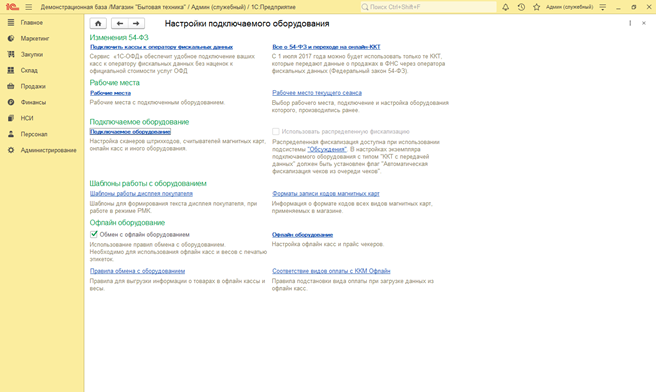
Task: Click Закупки cart icon
Action: [x=11, y=54]
